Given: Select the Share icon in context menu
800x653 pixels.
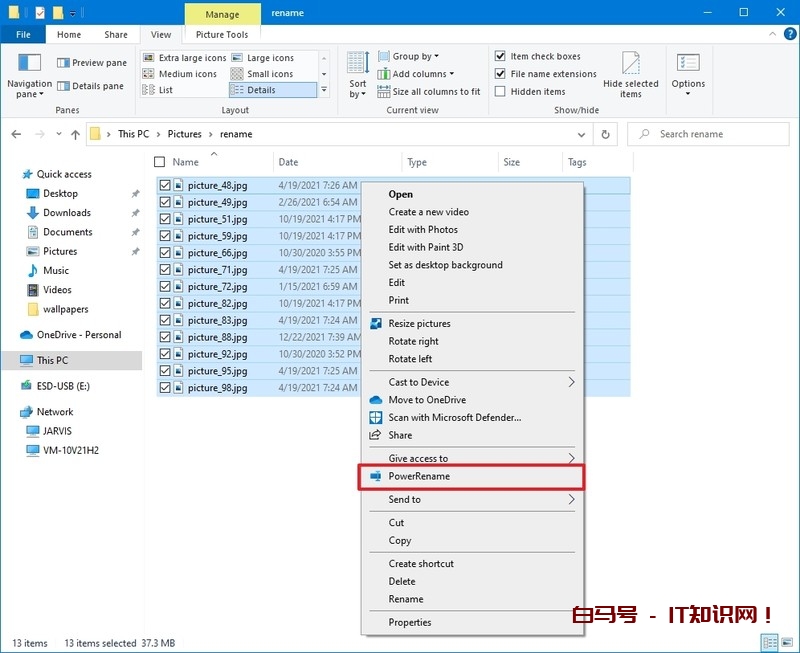Looking at the screenshot, I should click(x=376, y=435).
